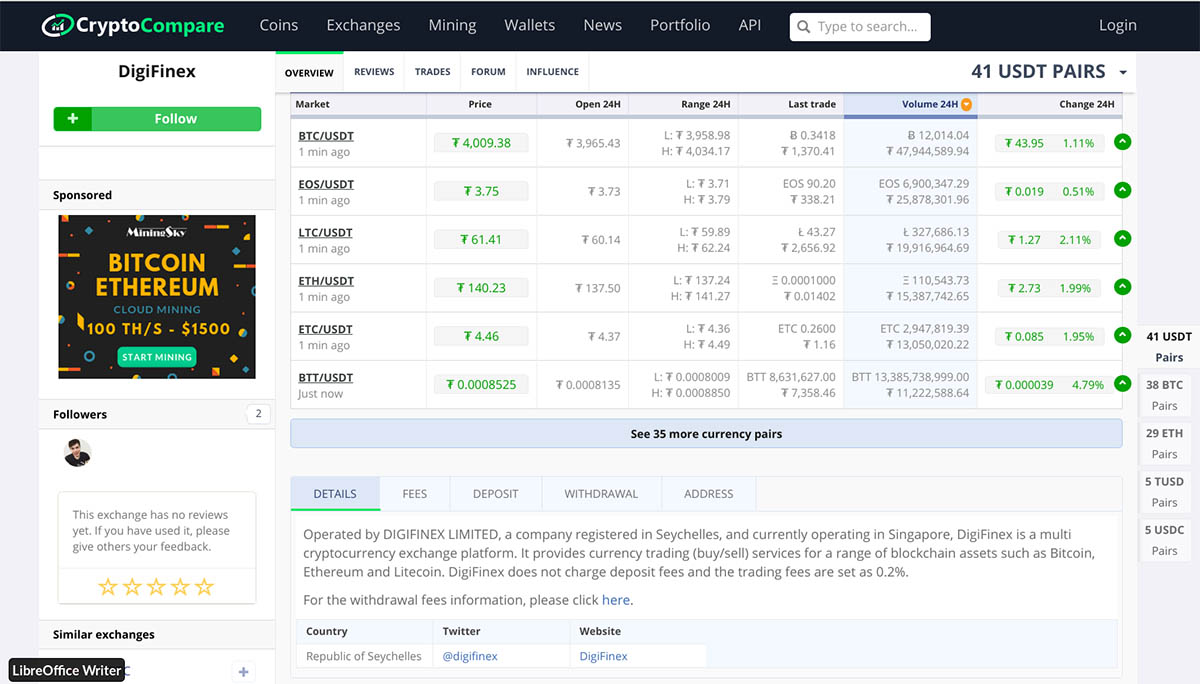Rate the exchange with the fifth star
This screenshot has height=684, width=1200.
tap(204, 587)
